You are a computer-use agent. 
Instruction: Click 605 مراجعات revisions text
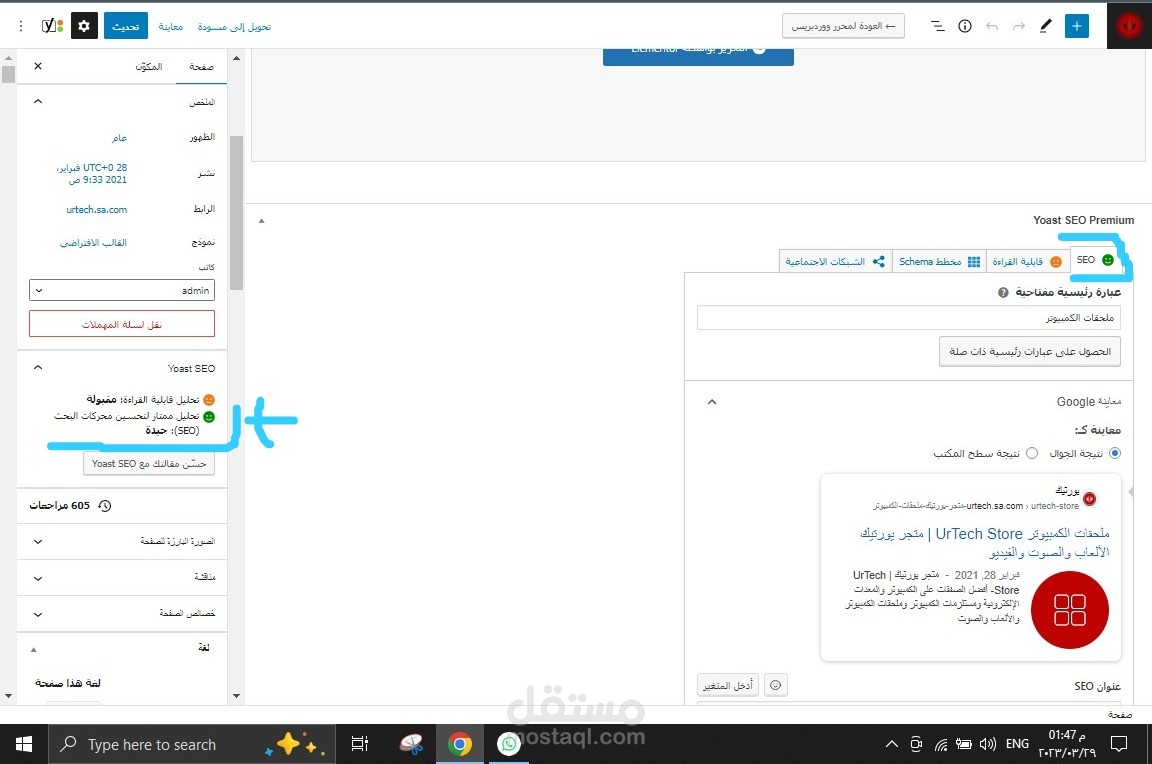coord(60,505)
